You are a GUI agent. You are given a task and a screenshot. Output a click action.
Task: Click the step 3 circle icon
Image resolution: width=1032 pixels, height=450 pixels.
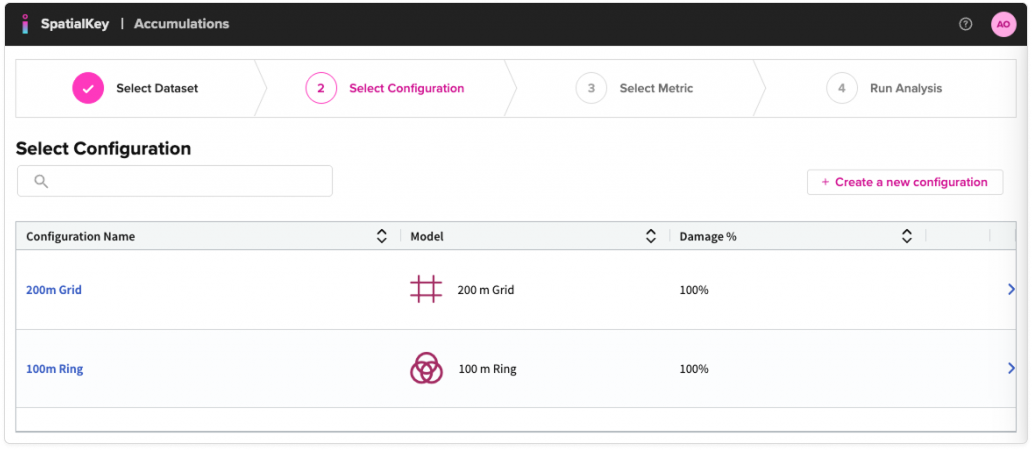(591, 88)
